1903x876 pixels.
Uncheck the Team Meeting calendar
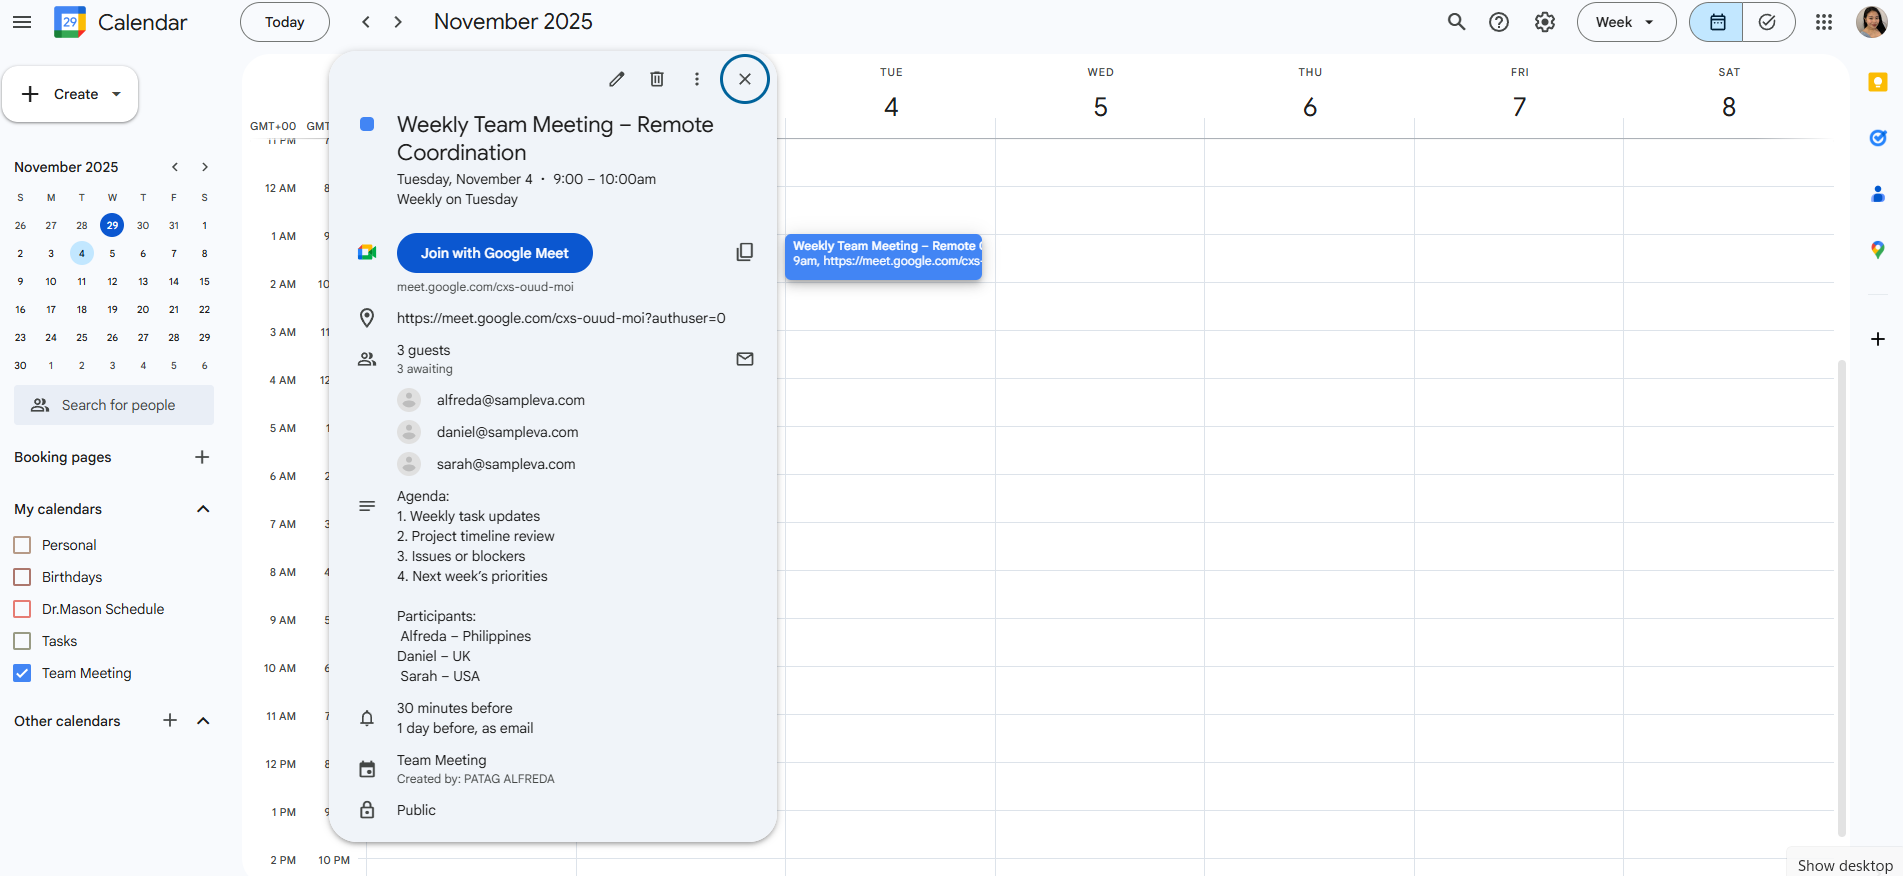click(22, 673)
